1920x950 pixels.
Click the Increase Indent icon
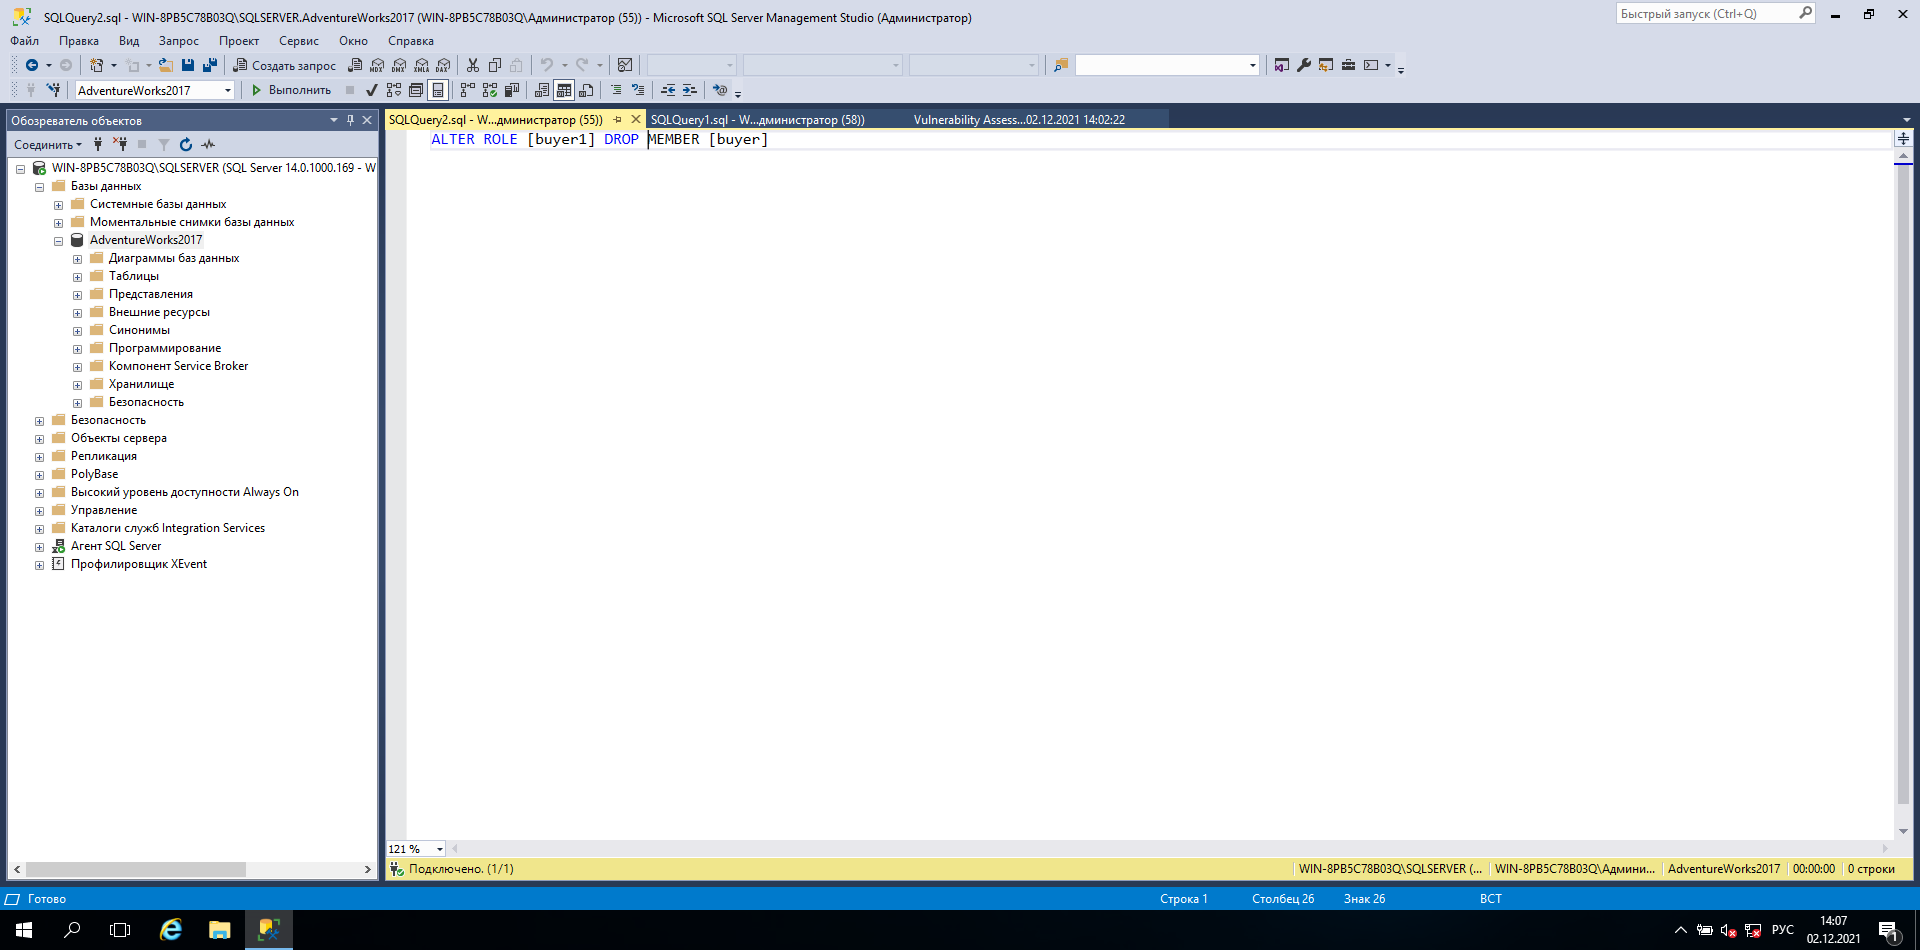pyautogui.click(x=690, y=90)
